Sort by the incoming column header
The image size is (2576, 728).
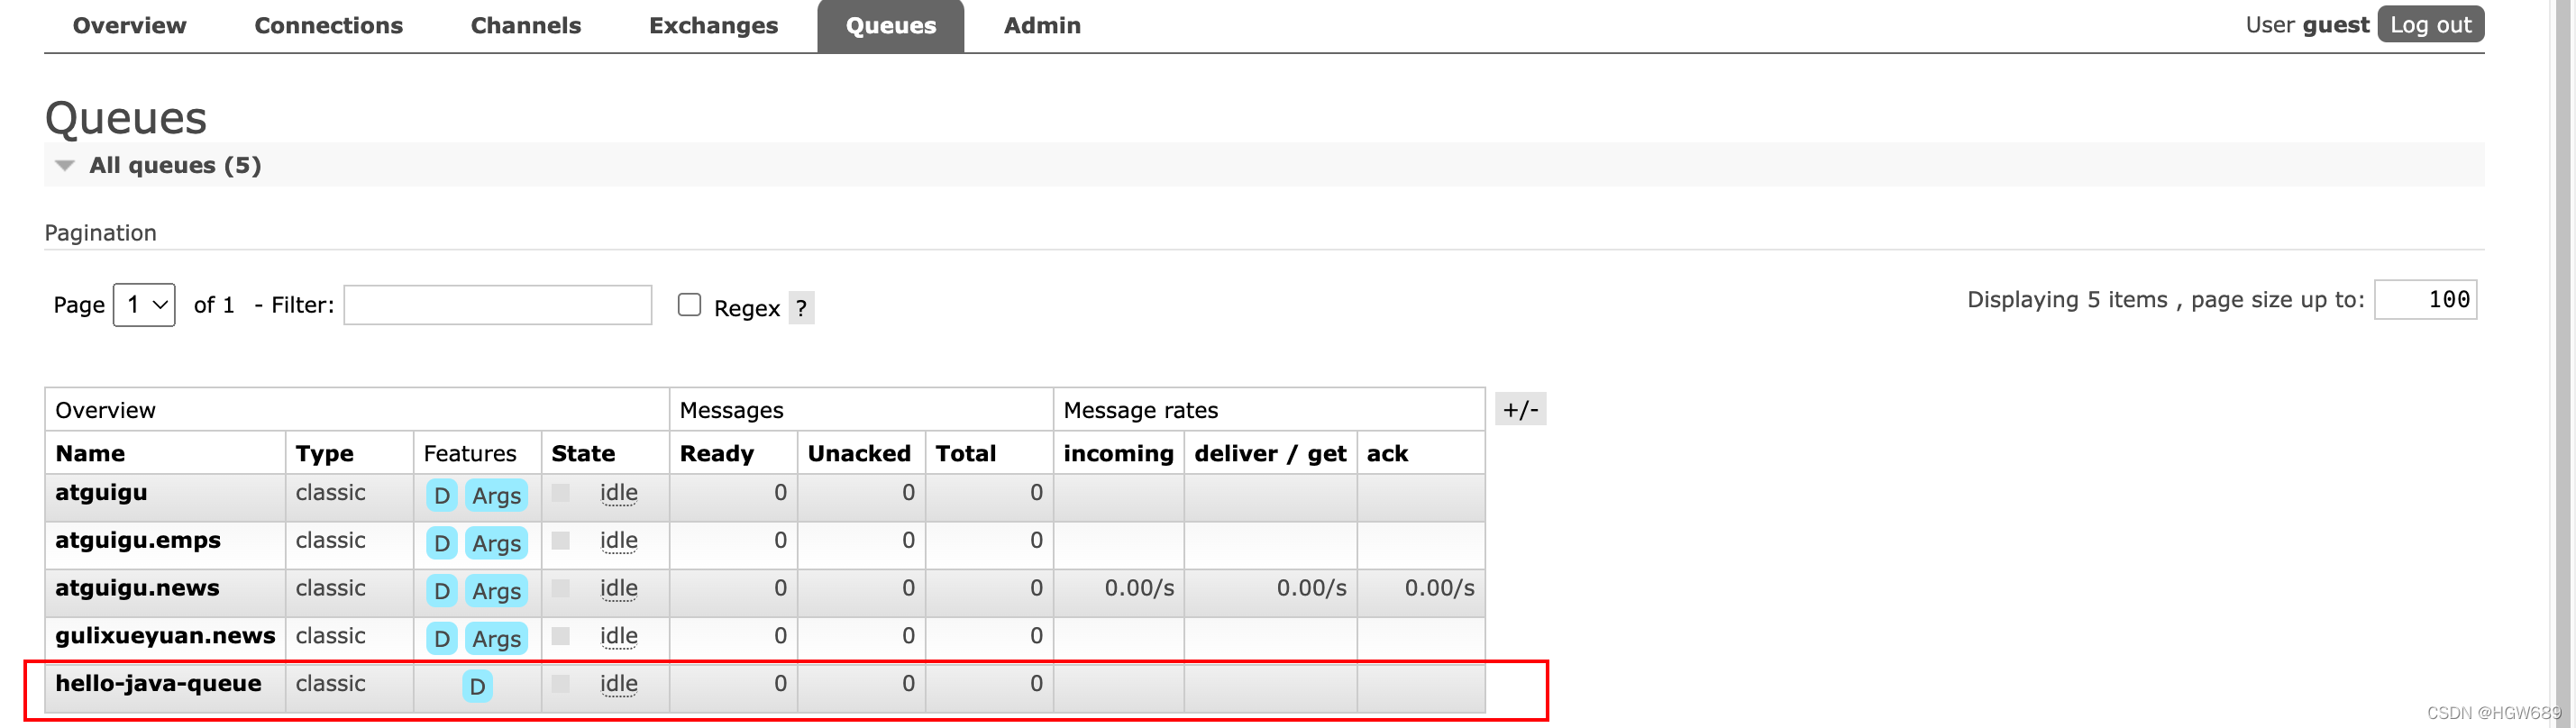tap(1118, 453)
